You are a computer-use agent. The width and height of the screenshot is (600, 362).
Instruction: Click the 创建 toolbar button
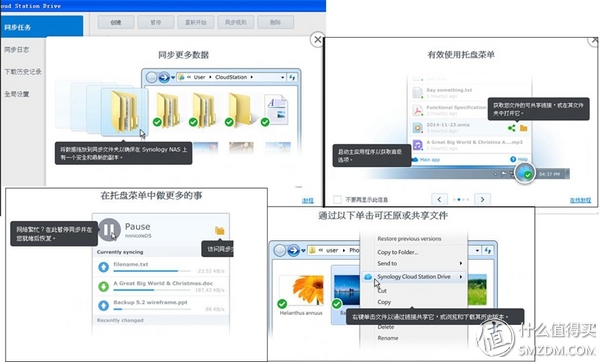point(116,22)
